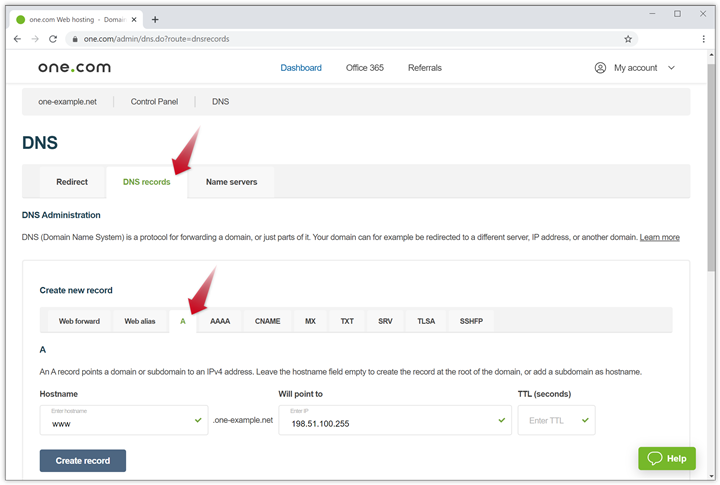Click the My account profile icon

click(600, 68)
